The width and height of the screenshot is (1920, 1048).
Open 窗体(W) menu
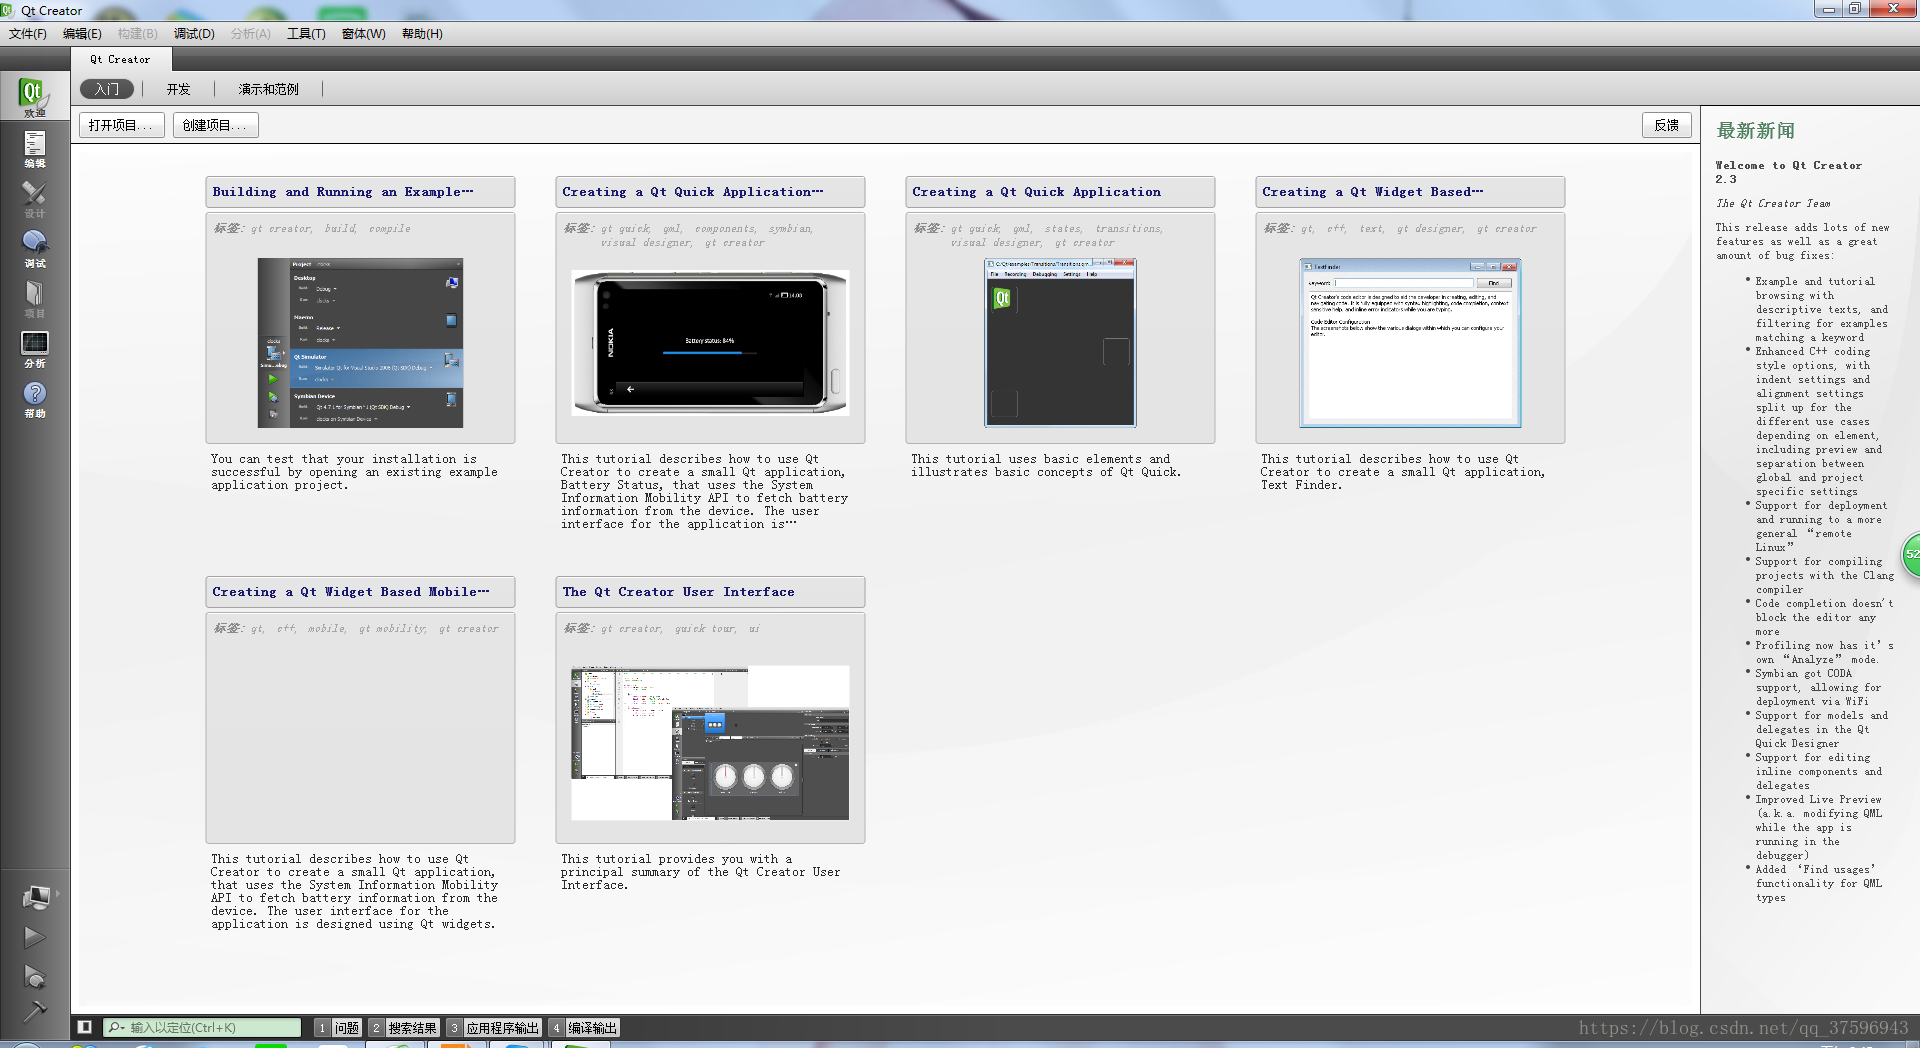(363, 33)
